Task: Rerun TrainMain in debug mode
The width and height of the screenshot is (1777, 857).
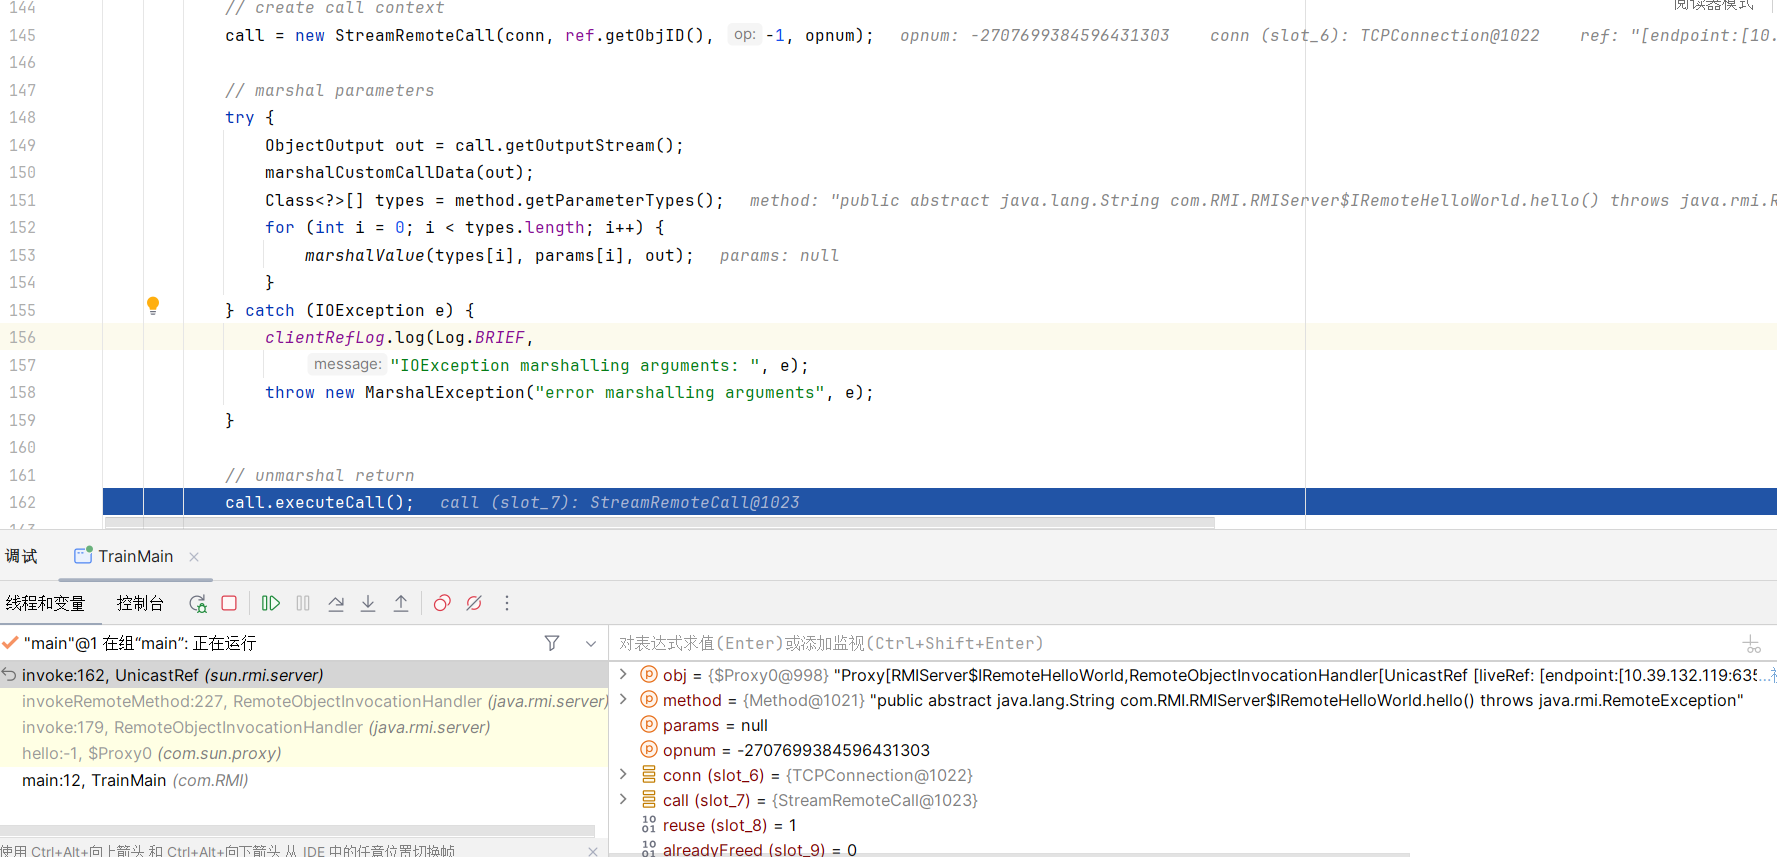Action: 198,603
